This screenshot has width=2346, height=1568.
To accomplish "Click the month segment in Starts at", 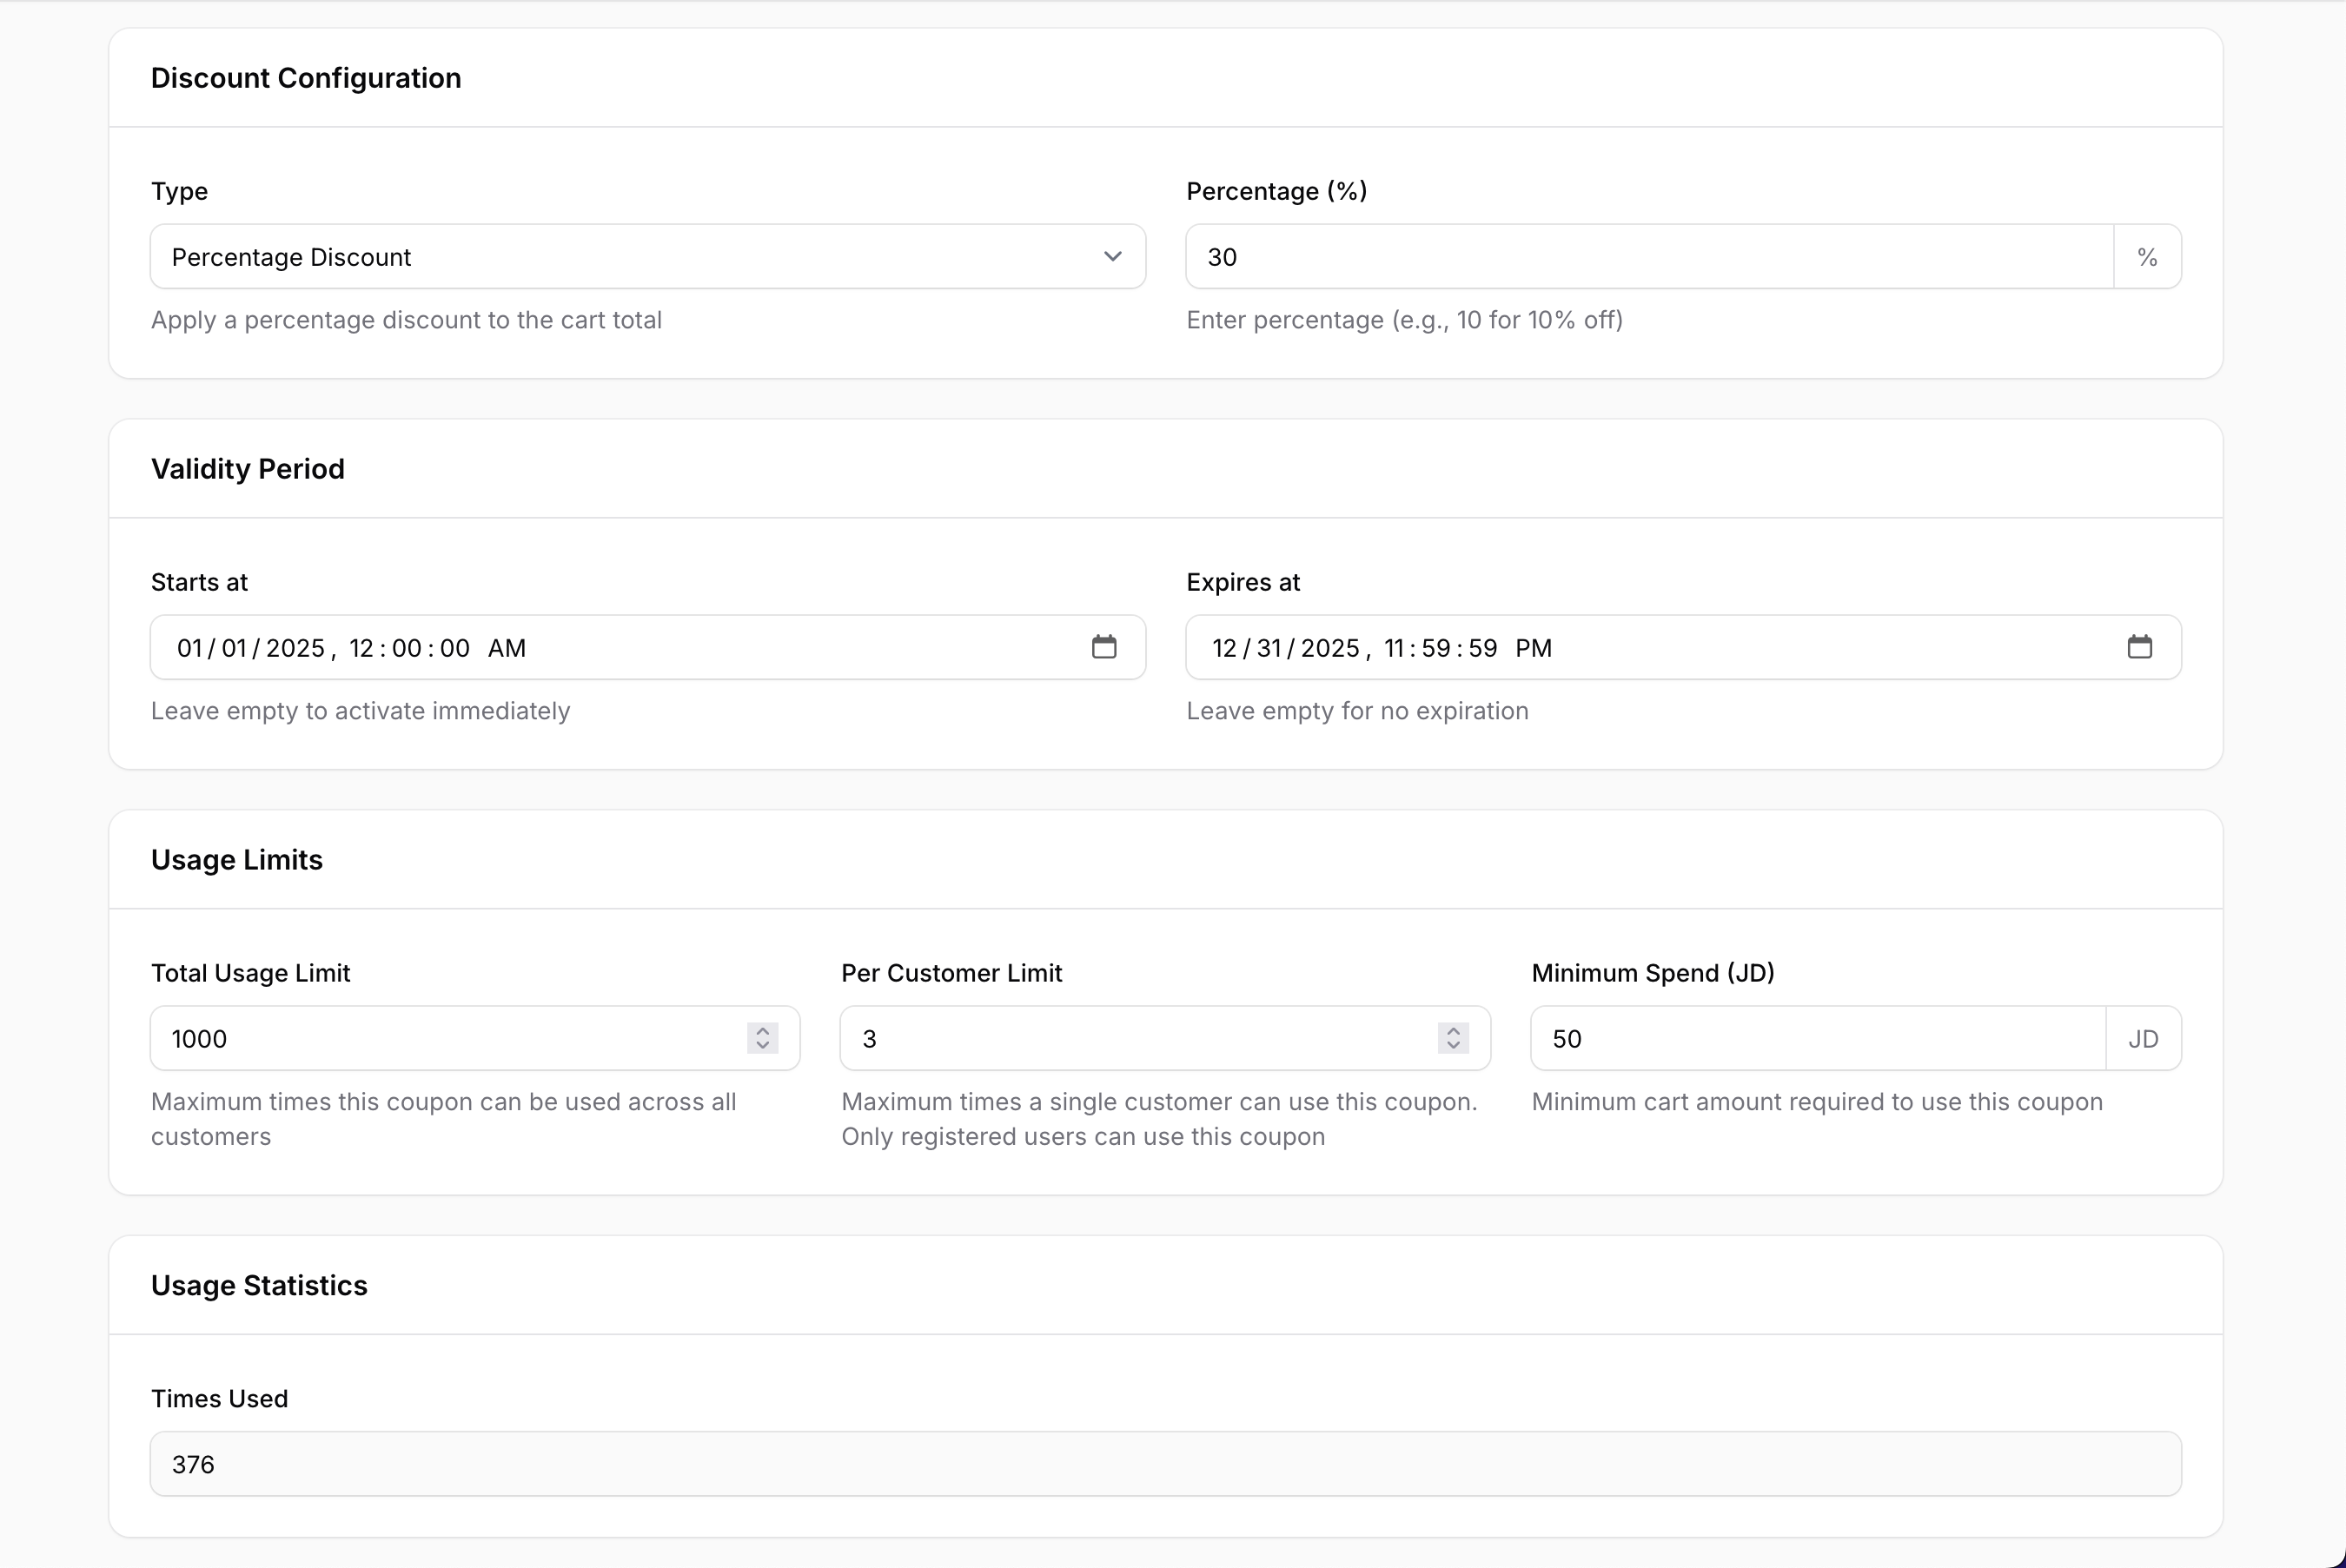I will click(x=190, y=648).
